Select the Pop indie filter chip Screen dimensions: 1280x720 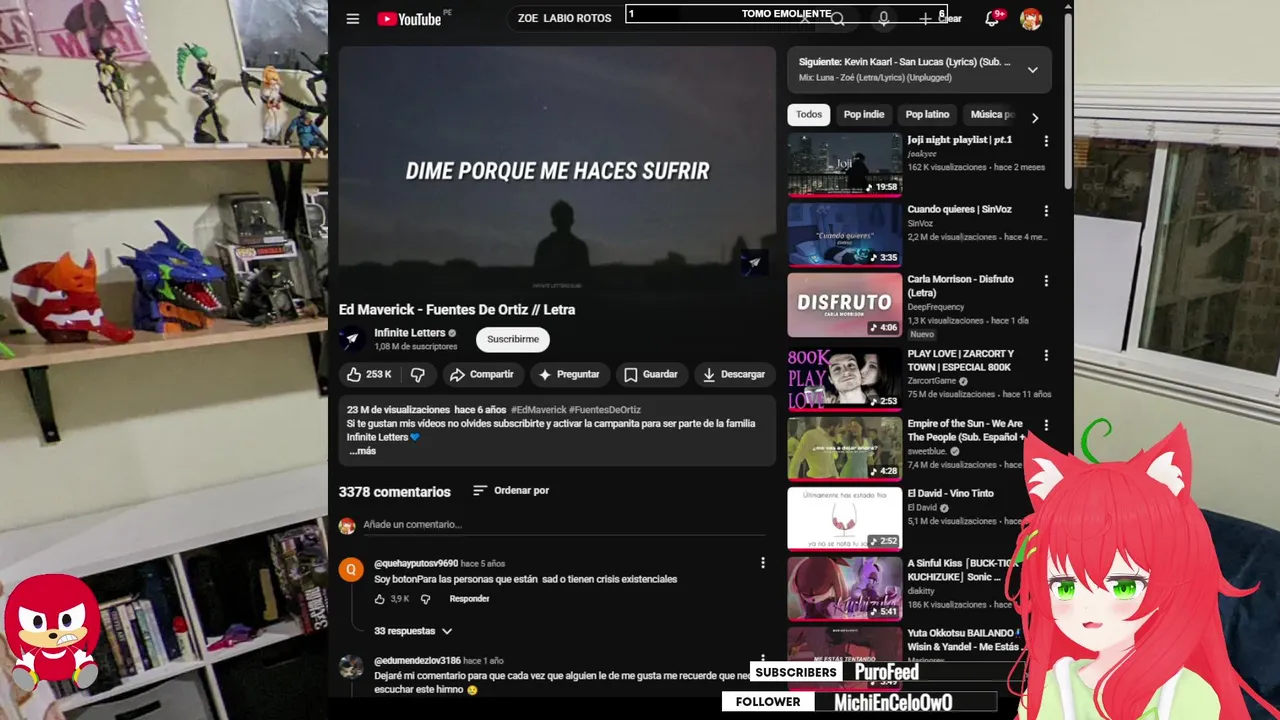[864, 114]
